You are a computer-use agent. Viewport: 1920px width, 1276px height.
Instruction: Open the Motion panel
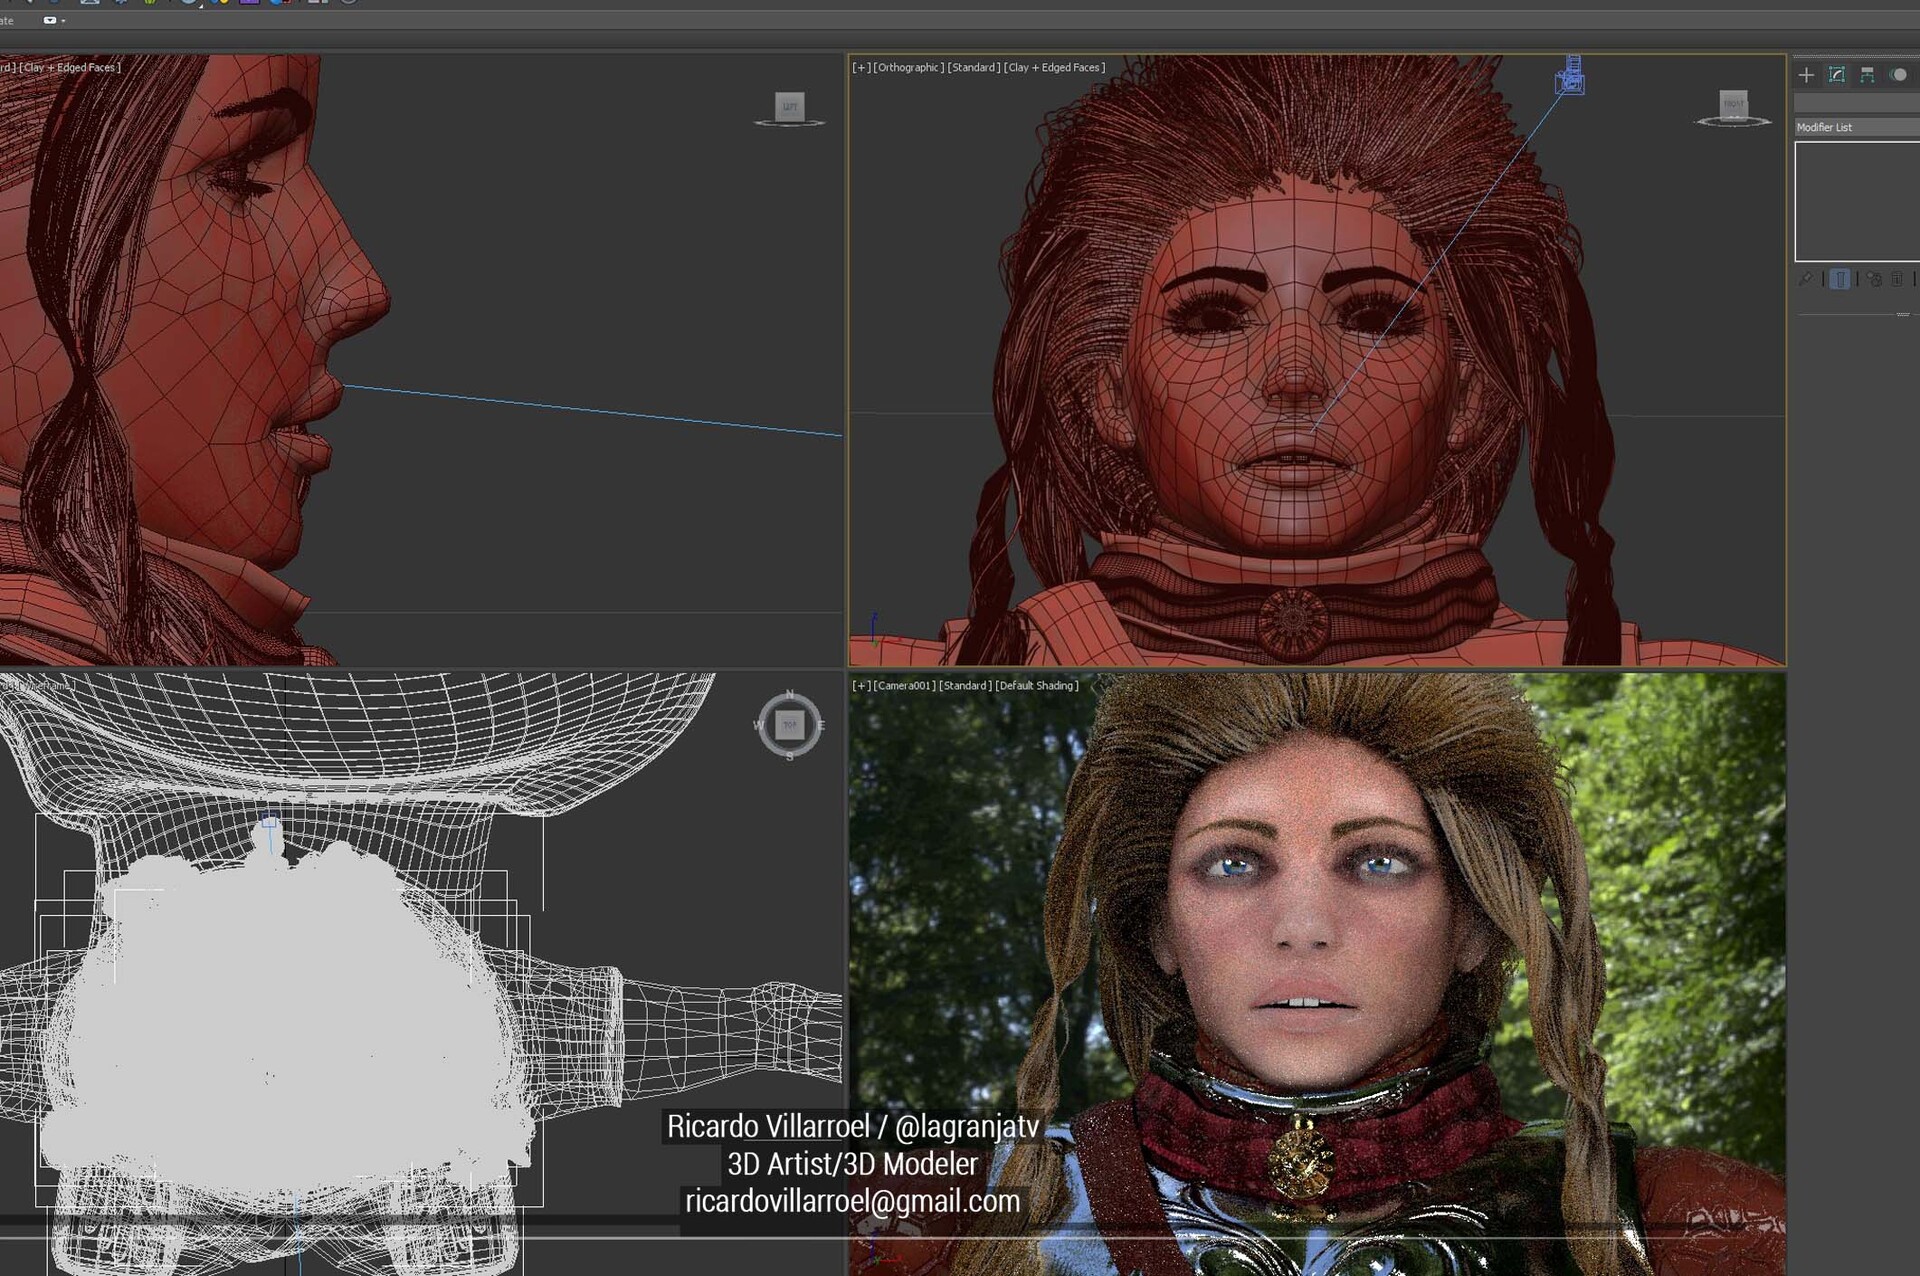[x=1900, y=75]
